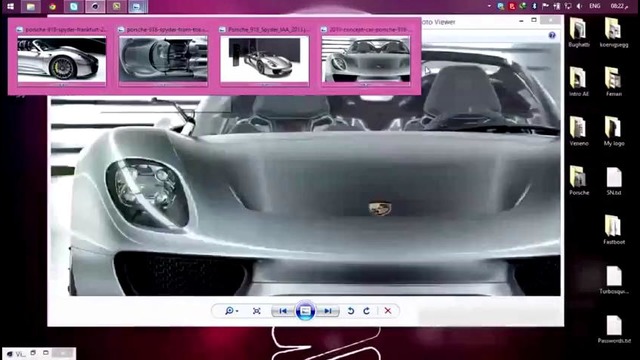The width and height of the screenshot is (640, 360).
Task: Open Skype from the taskbar
Action: pyautogui.click(x=74, y=6)
